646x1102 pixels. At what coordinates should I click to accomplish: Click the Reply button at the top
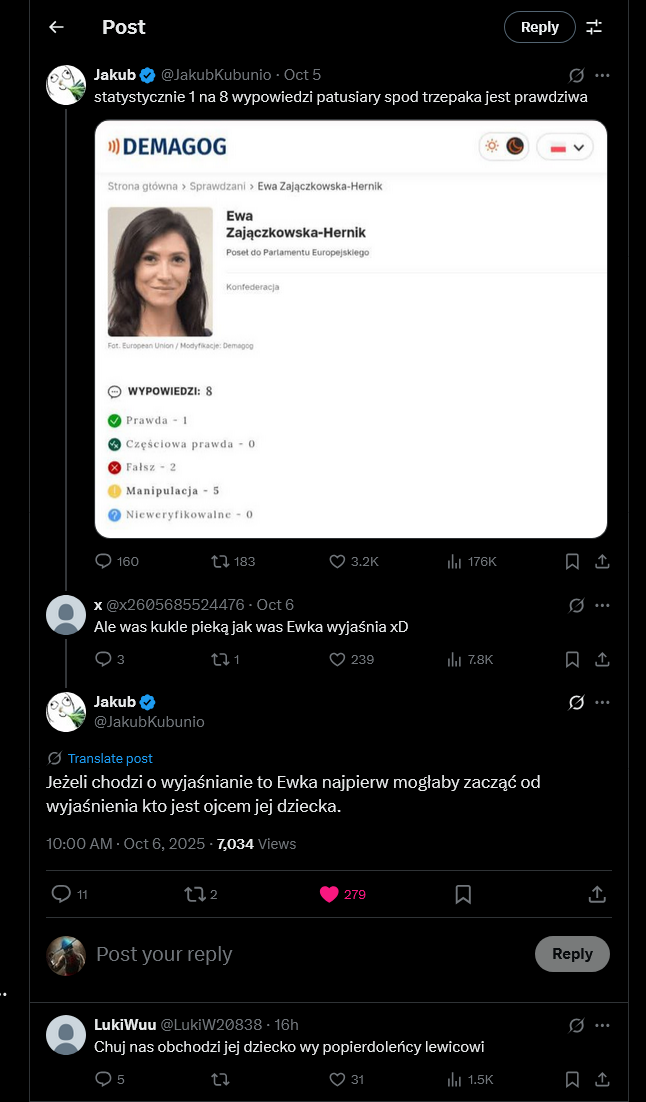point(540,27)
